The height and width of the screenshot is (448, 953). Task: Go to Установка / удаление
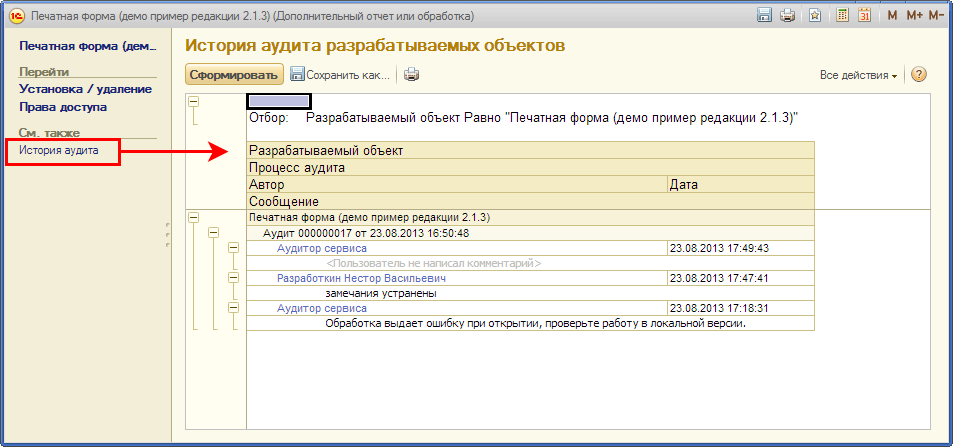pyautogui.click(x=85, y=89)
